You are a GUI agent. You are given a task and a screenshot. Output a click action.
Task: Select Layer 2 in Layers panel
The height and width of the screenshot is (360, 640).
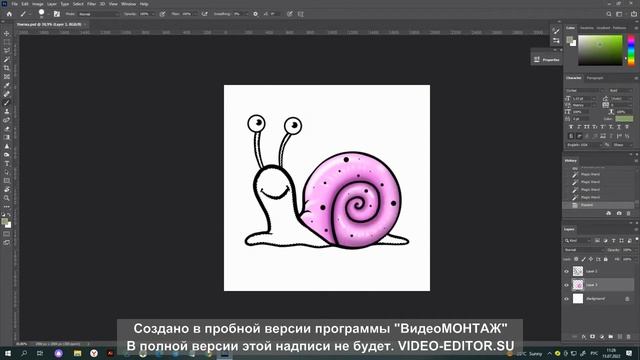tap(599, 271)
